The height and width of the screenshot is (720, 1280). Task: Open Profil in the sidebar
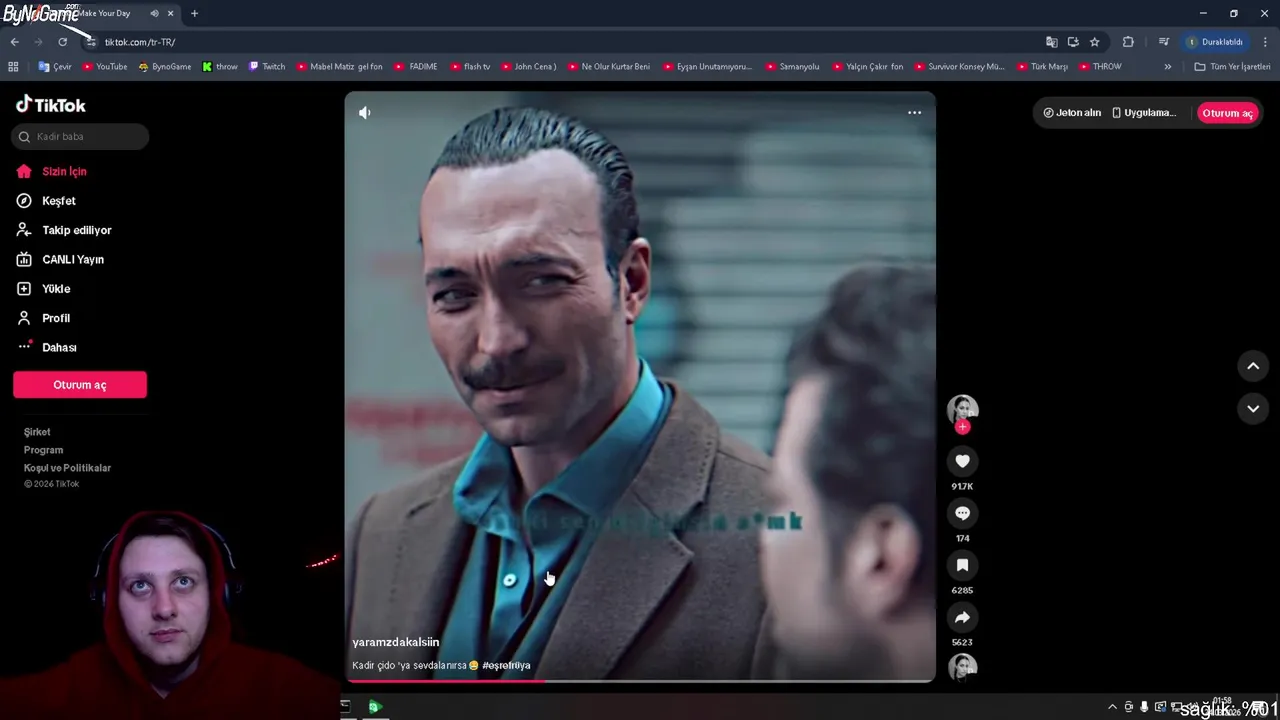pos(43,318)
